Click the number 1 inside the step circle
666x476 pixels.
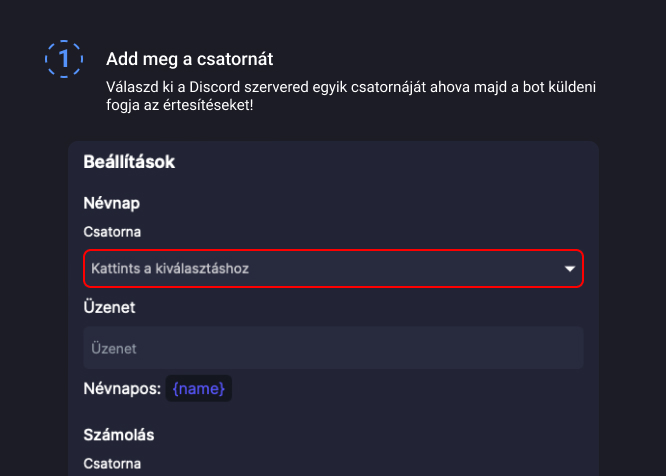(x=65, y=59)
